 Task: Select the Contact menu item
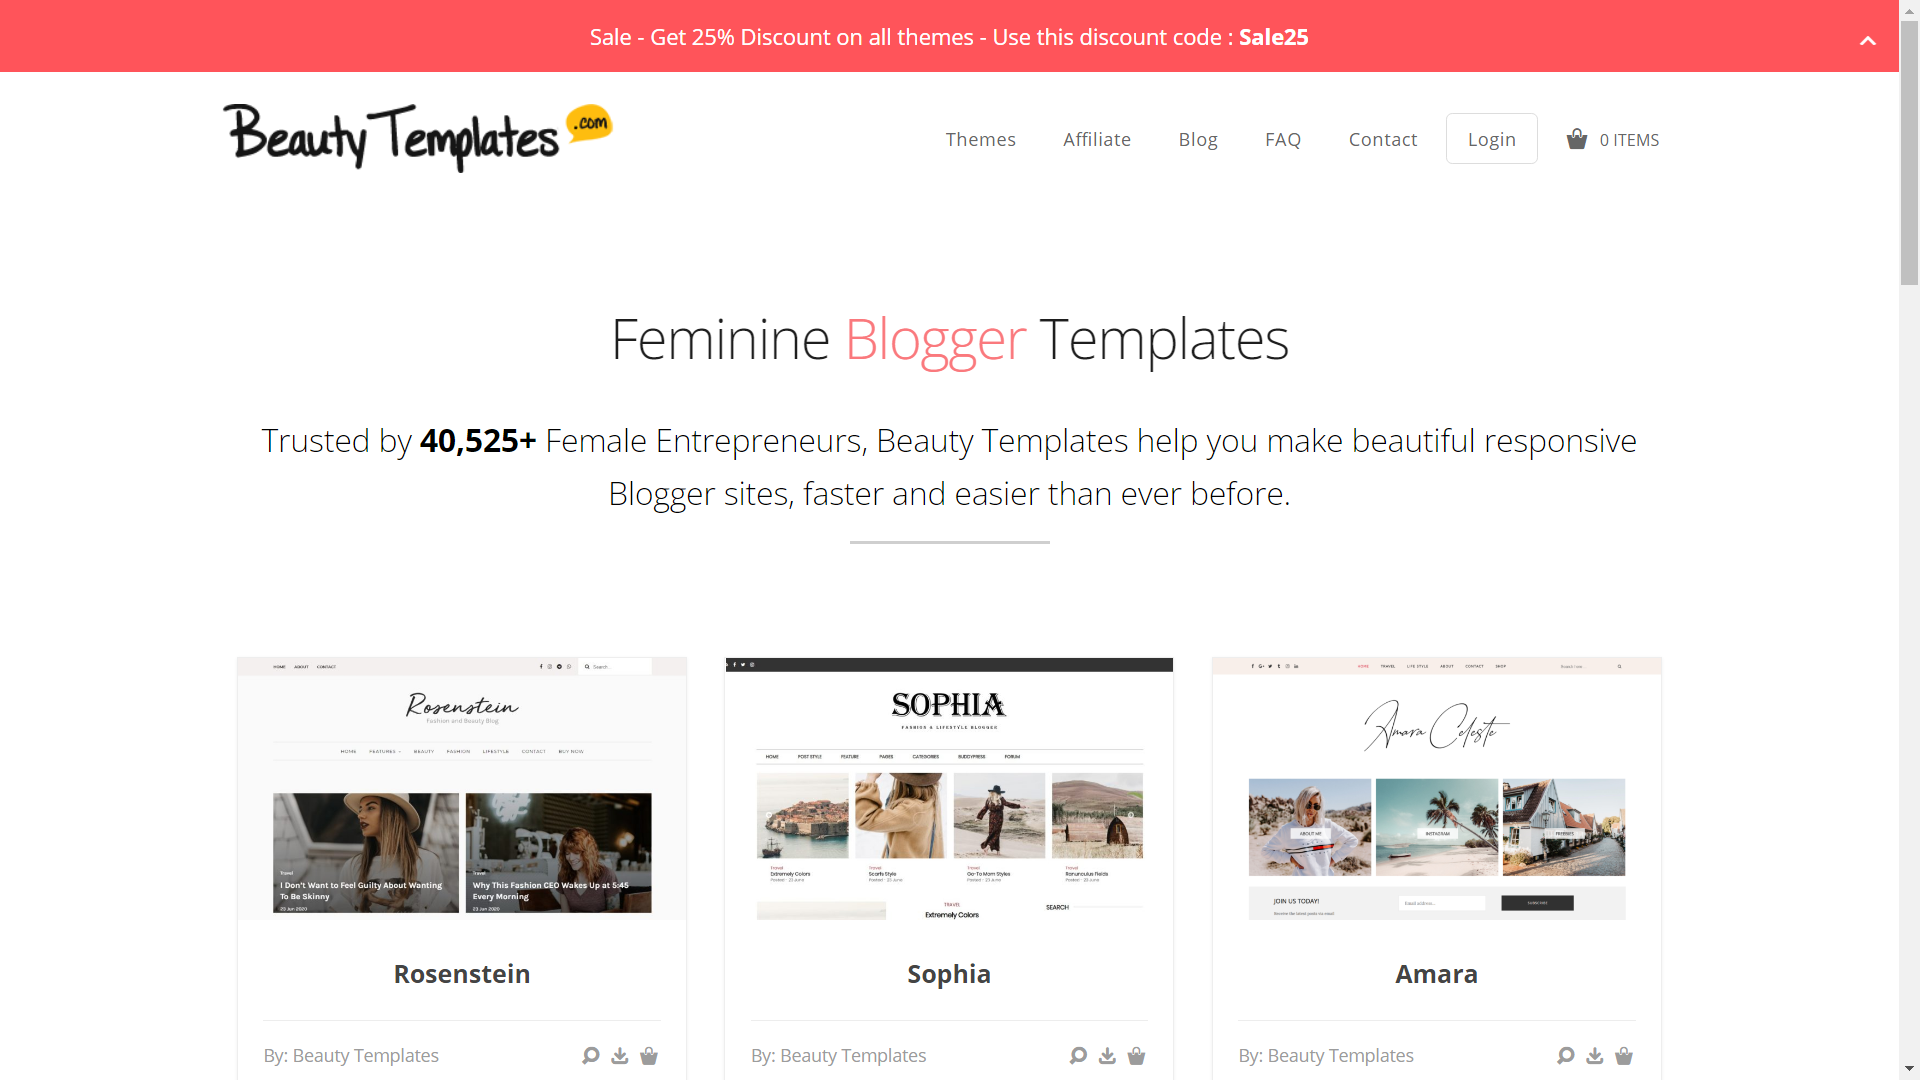point(1383,138)
